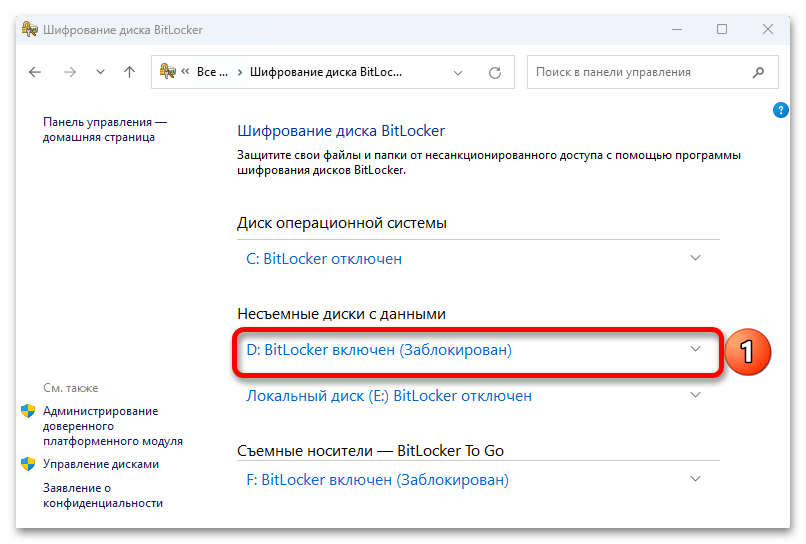806x544 pixels.
Task: Click shield icon beside 'Управление дисками'
Action: (x=28, y=464)
